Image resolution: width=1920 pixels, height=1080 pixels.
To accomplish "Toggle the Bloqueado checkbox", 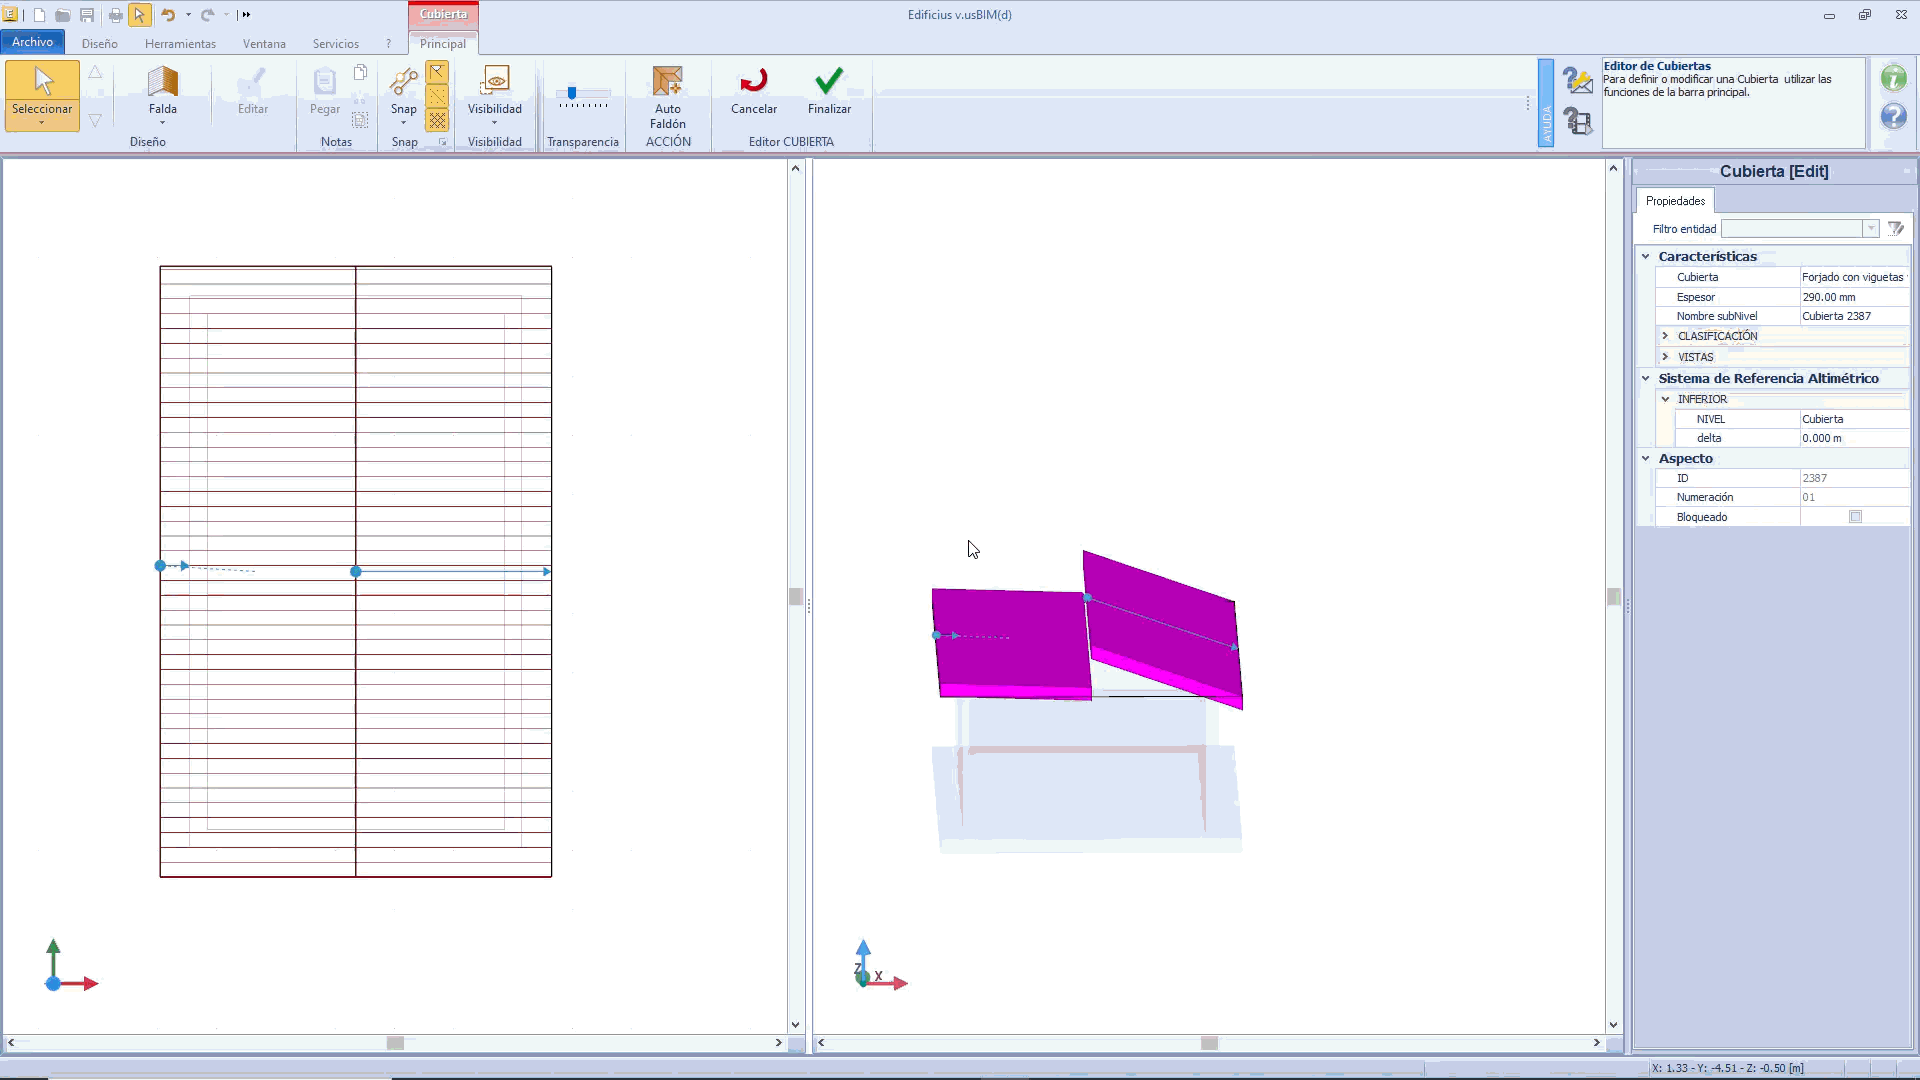I will point(1855,517).
